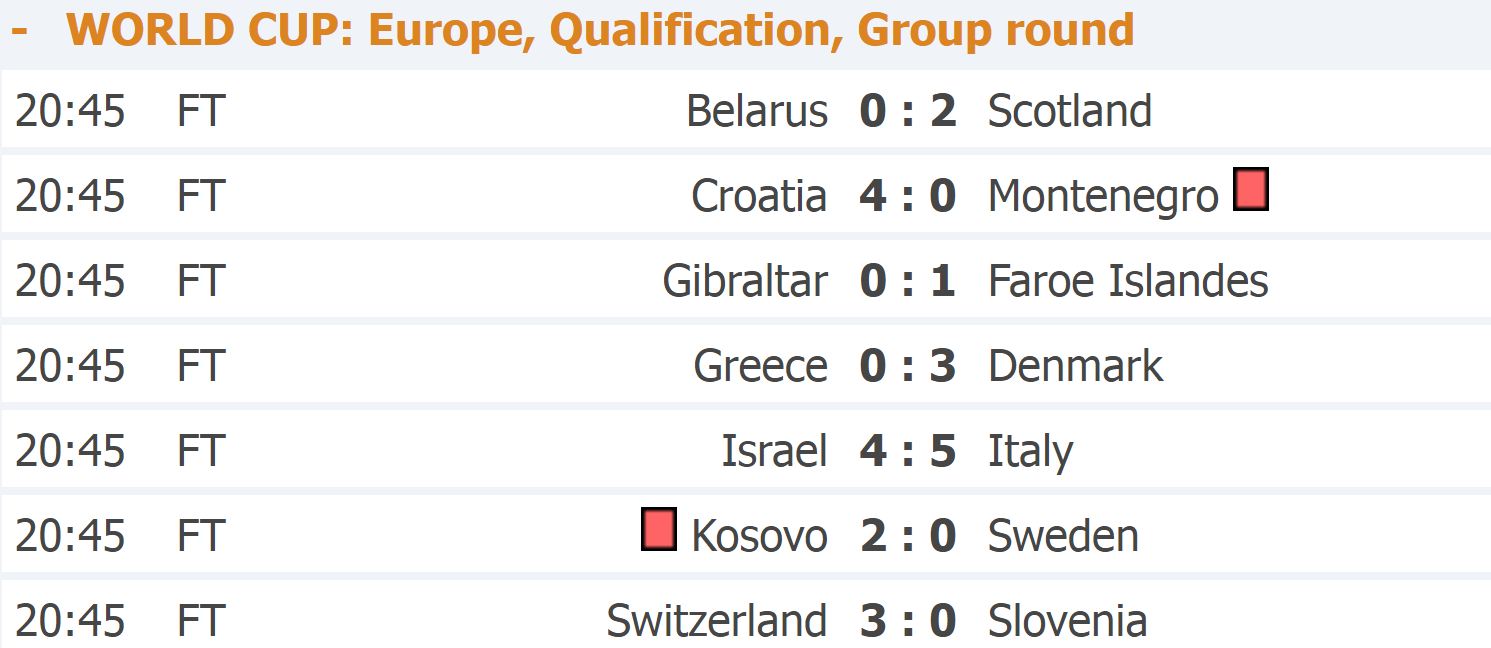Open the Sweden team link

(1063, 536)
